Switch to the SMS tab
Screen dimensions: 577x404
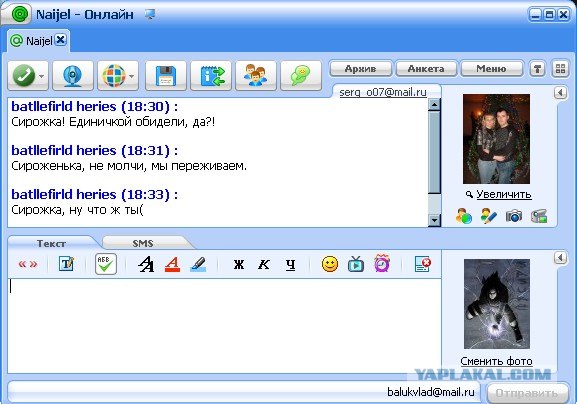click(143, 244)
